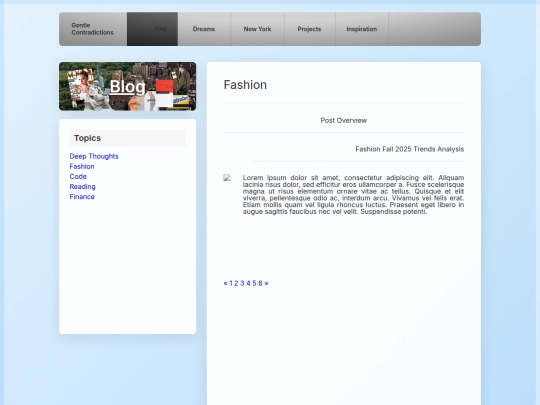
Task: Go to page 4
Action: [248, 283]
